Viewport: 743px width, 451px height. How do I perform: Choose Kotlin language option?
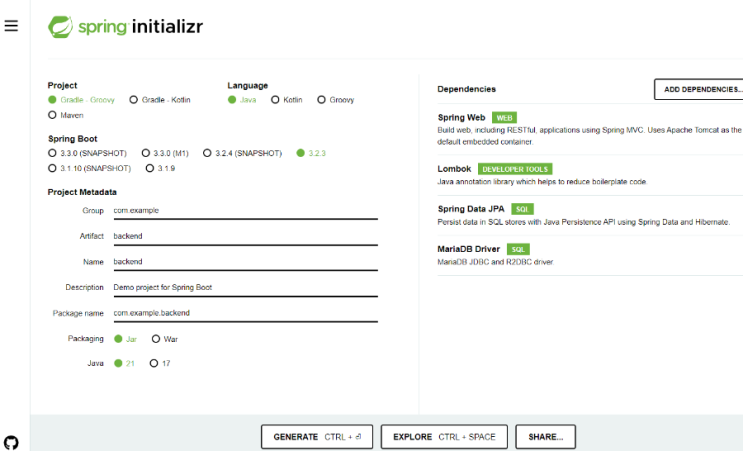[x=287, y=100]
